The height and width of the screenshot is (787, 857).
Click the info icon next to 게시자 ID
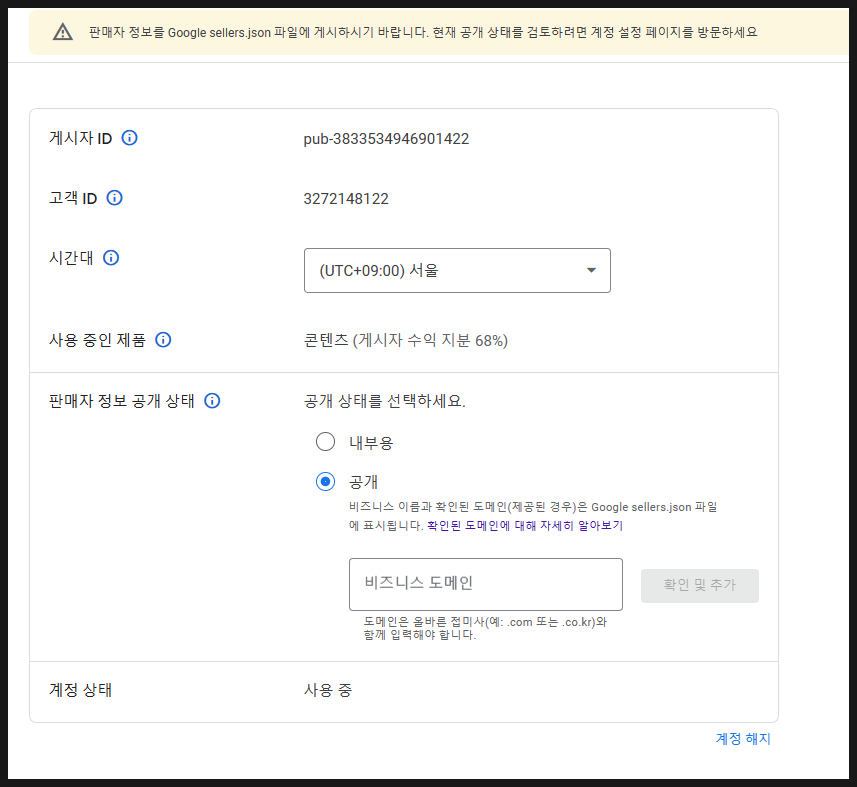130,138
